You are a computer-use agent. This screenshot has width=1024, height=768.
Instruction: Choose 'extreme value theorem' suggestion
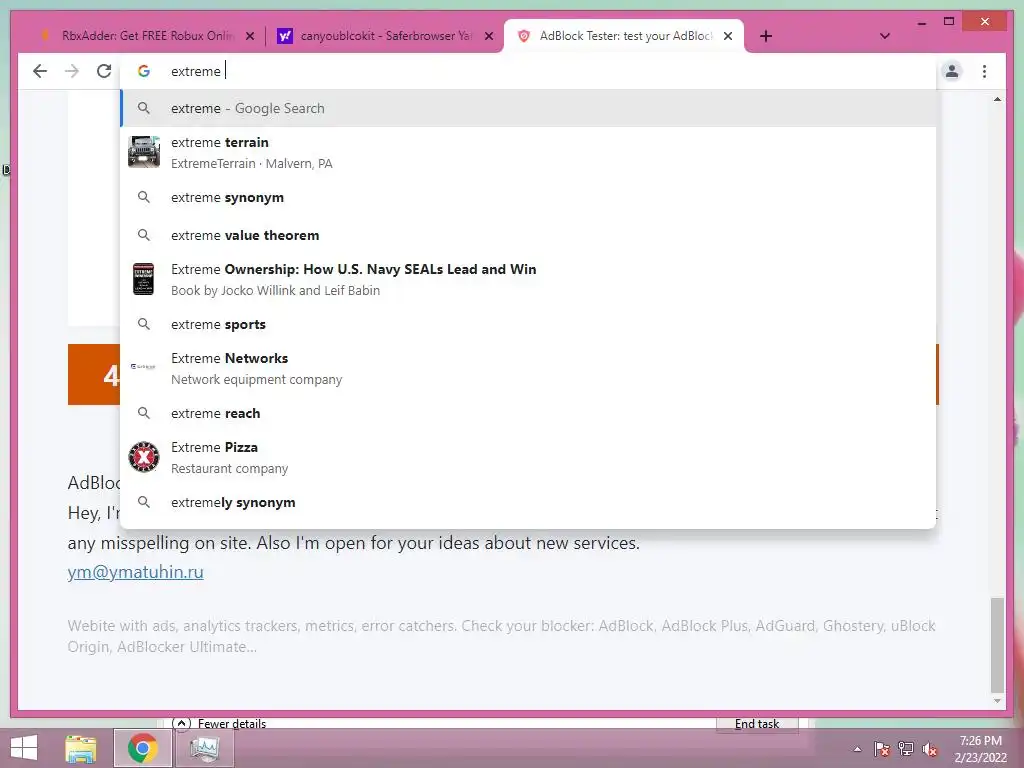click(528, 235)
